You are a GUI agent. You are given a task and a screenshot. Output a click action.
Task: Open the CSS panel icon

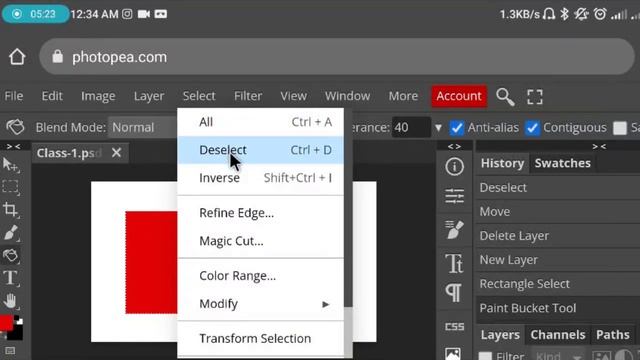(x=454, y=327)
